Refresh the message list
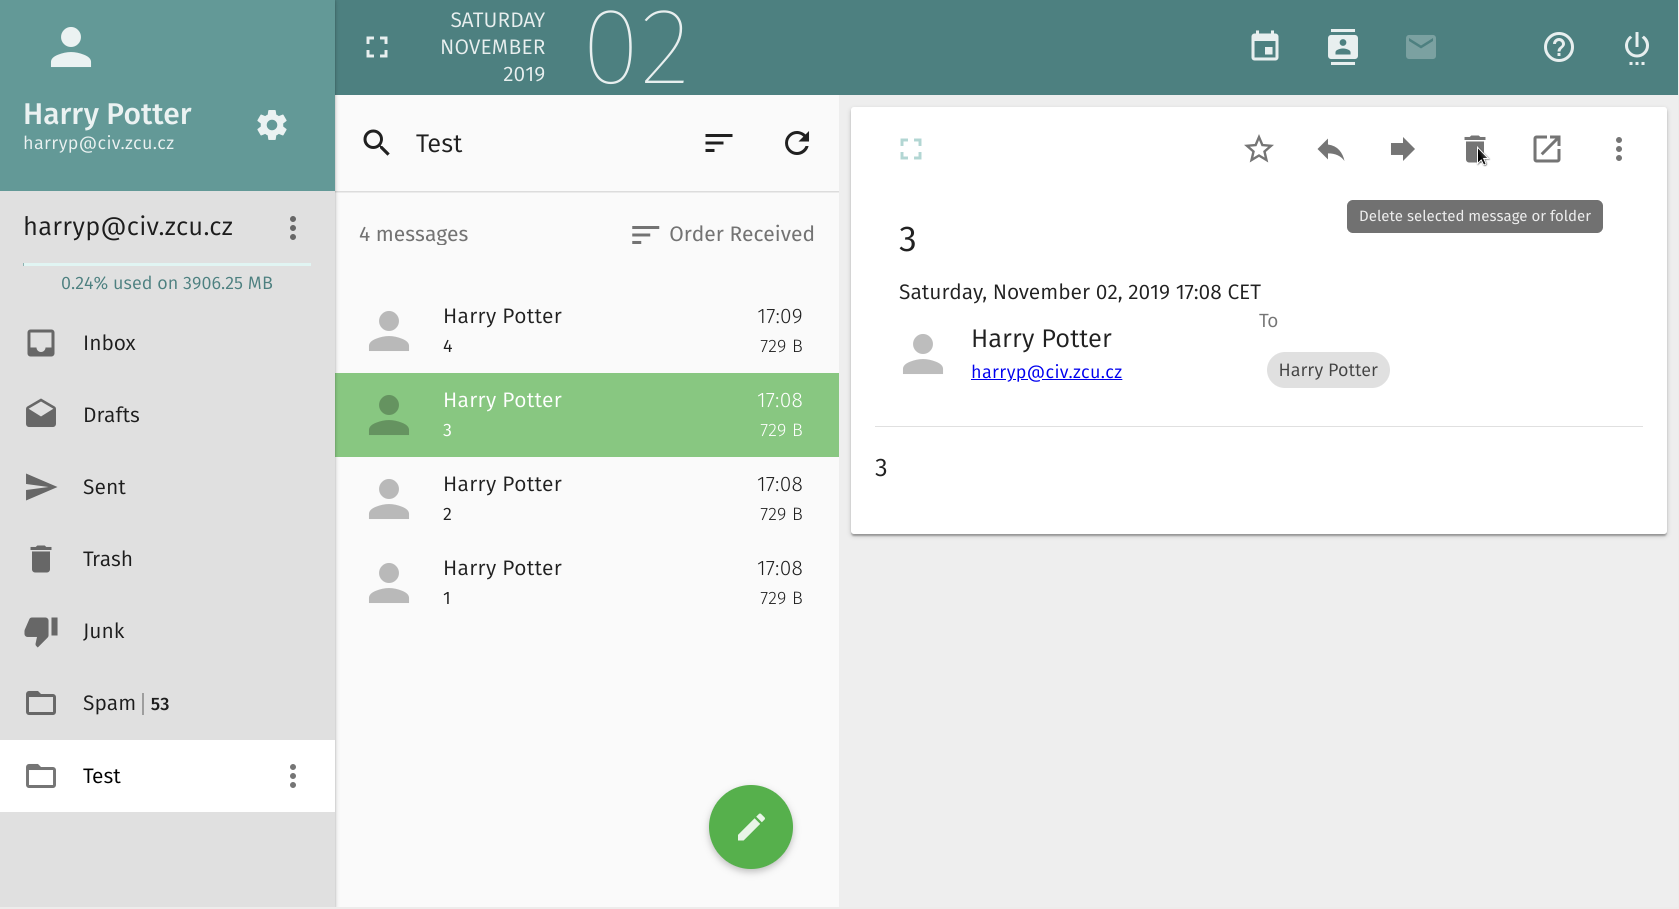The width and height of the screenshot is (1679, 909). coord(796,143)
